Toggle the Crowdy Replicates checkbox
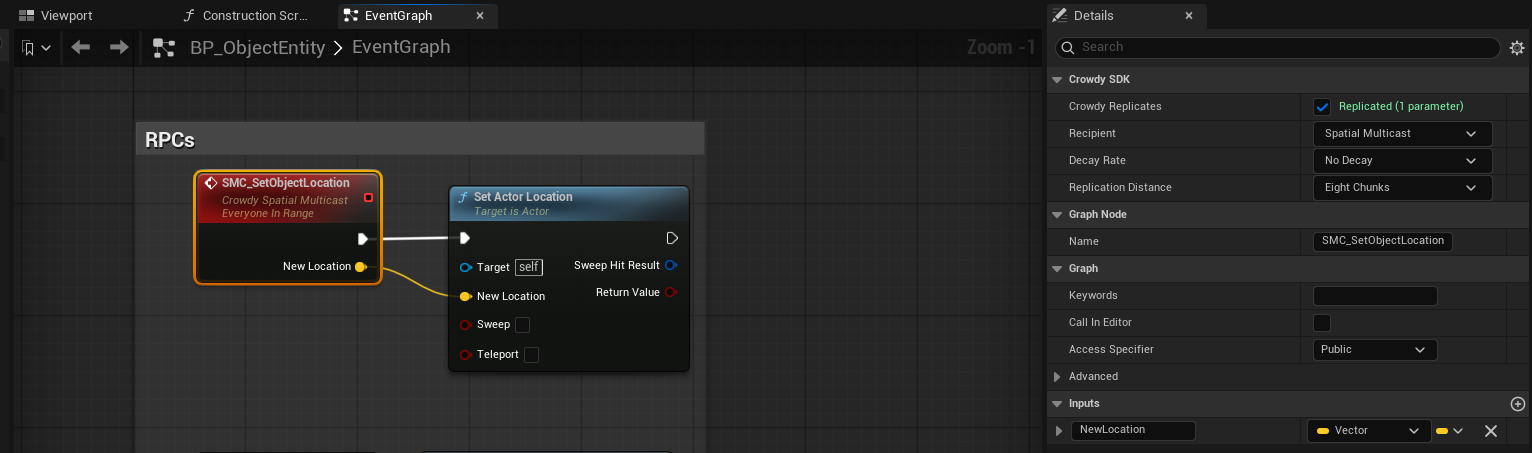Screen dimensions: 1532x453 pos(1322,106)
